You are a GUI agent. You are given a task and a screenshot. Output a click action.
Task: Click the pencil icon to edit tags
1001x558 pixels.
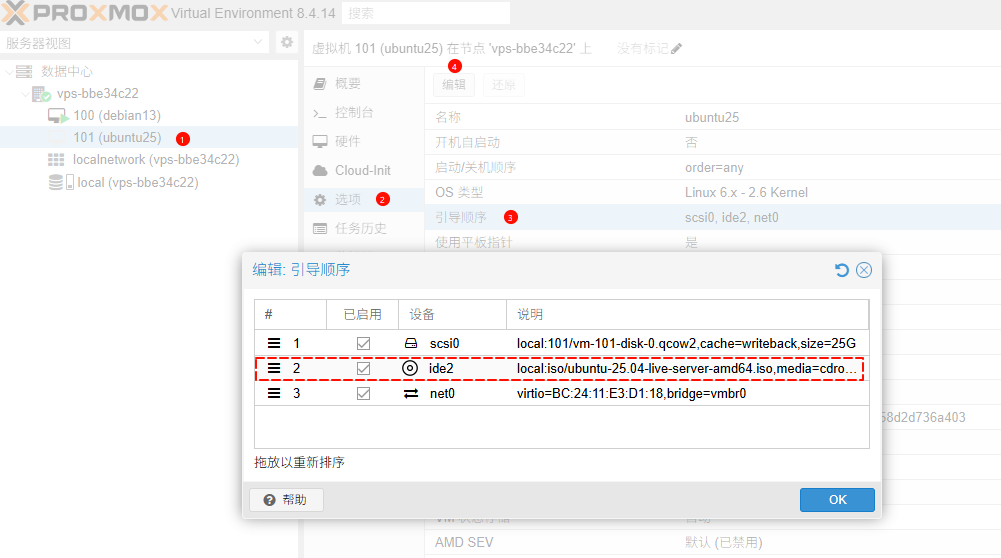677,48
